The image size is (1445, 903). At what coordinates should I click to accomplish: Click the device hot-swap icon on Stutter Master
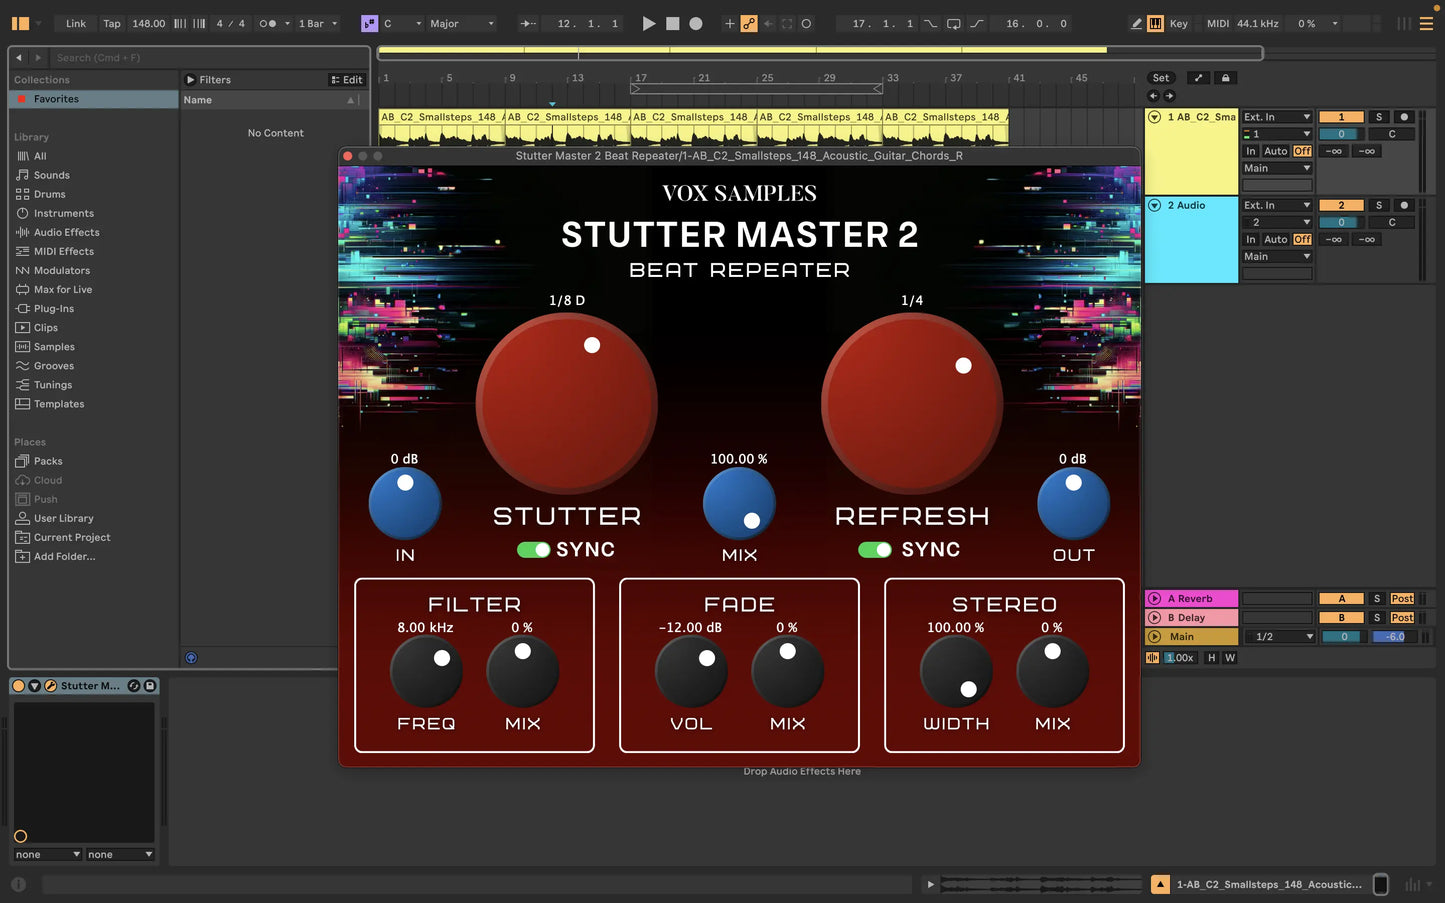tap(134, 686)
